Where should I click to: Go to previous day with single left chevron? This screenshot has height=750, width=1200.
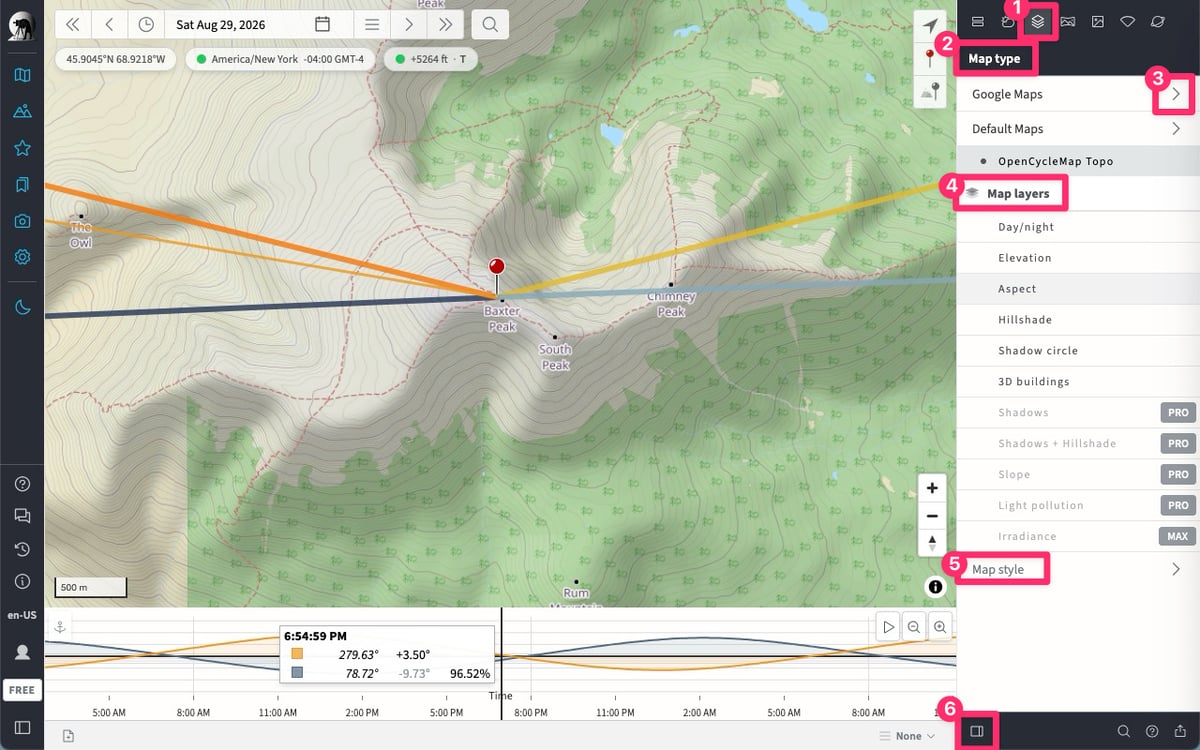click(109, 24)
